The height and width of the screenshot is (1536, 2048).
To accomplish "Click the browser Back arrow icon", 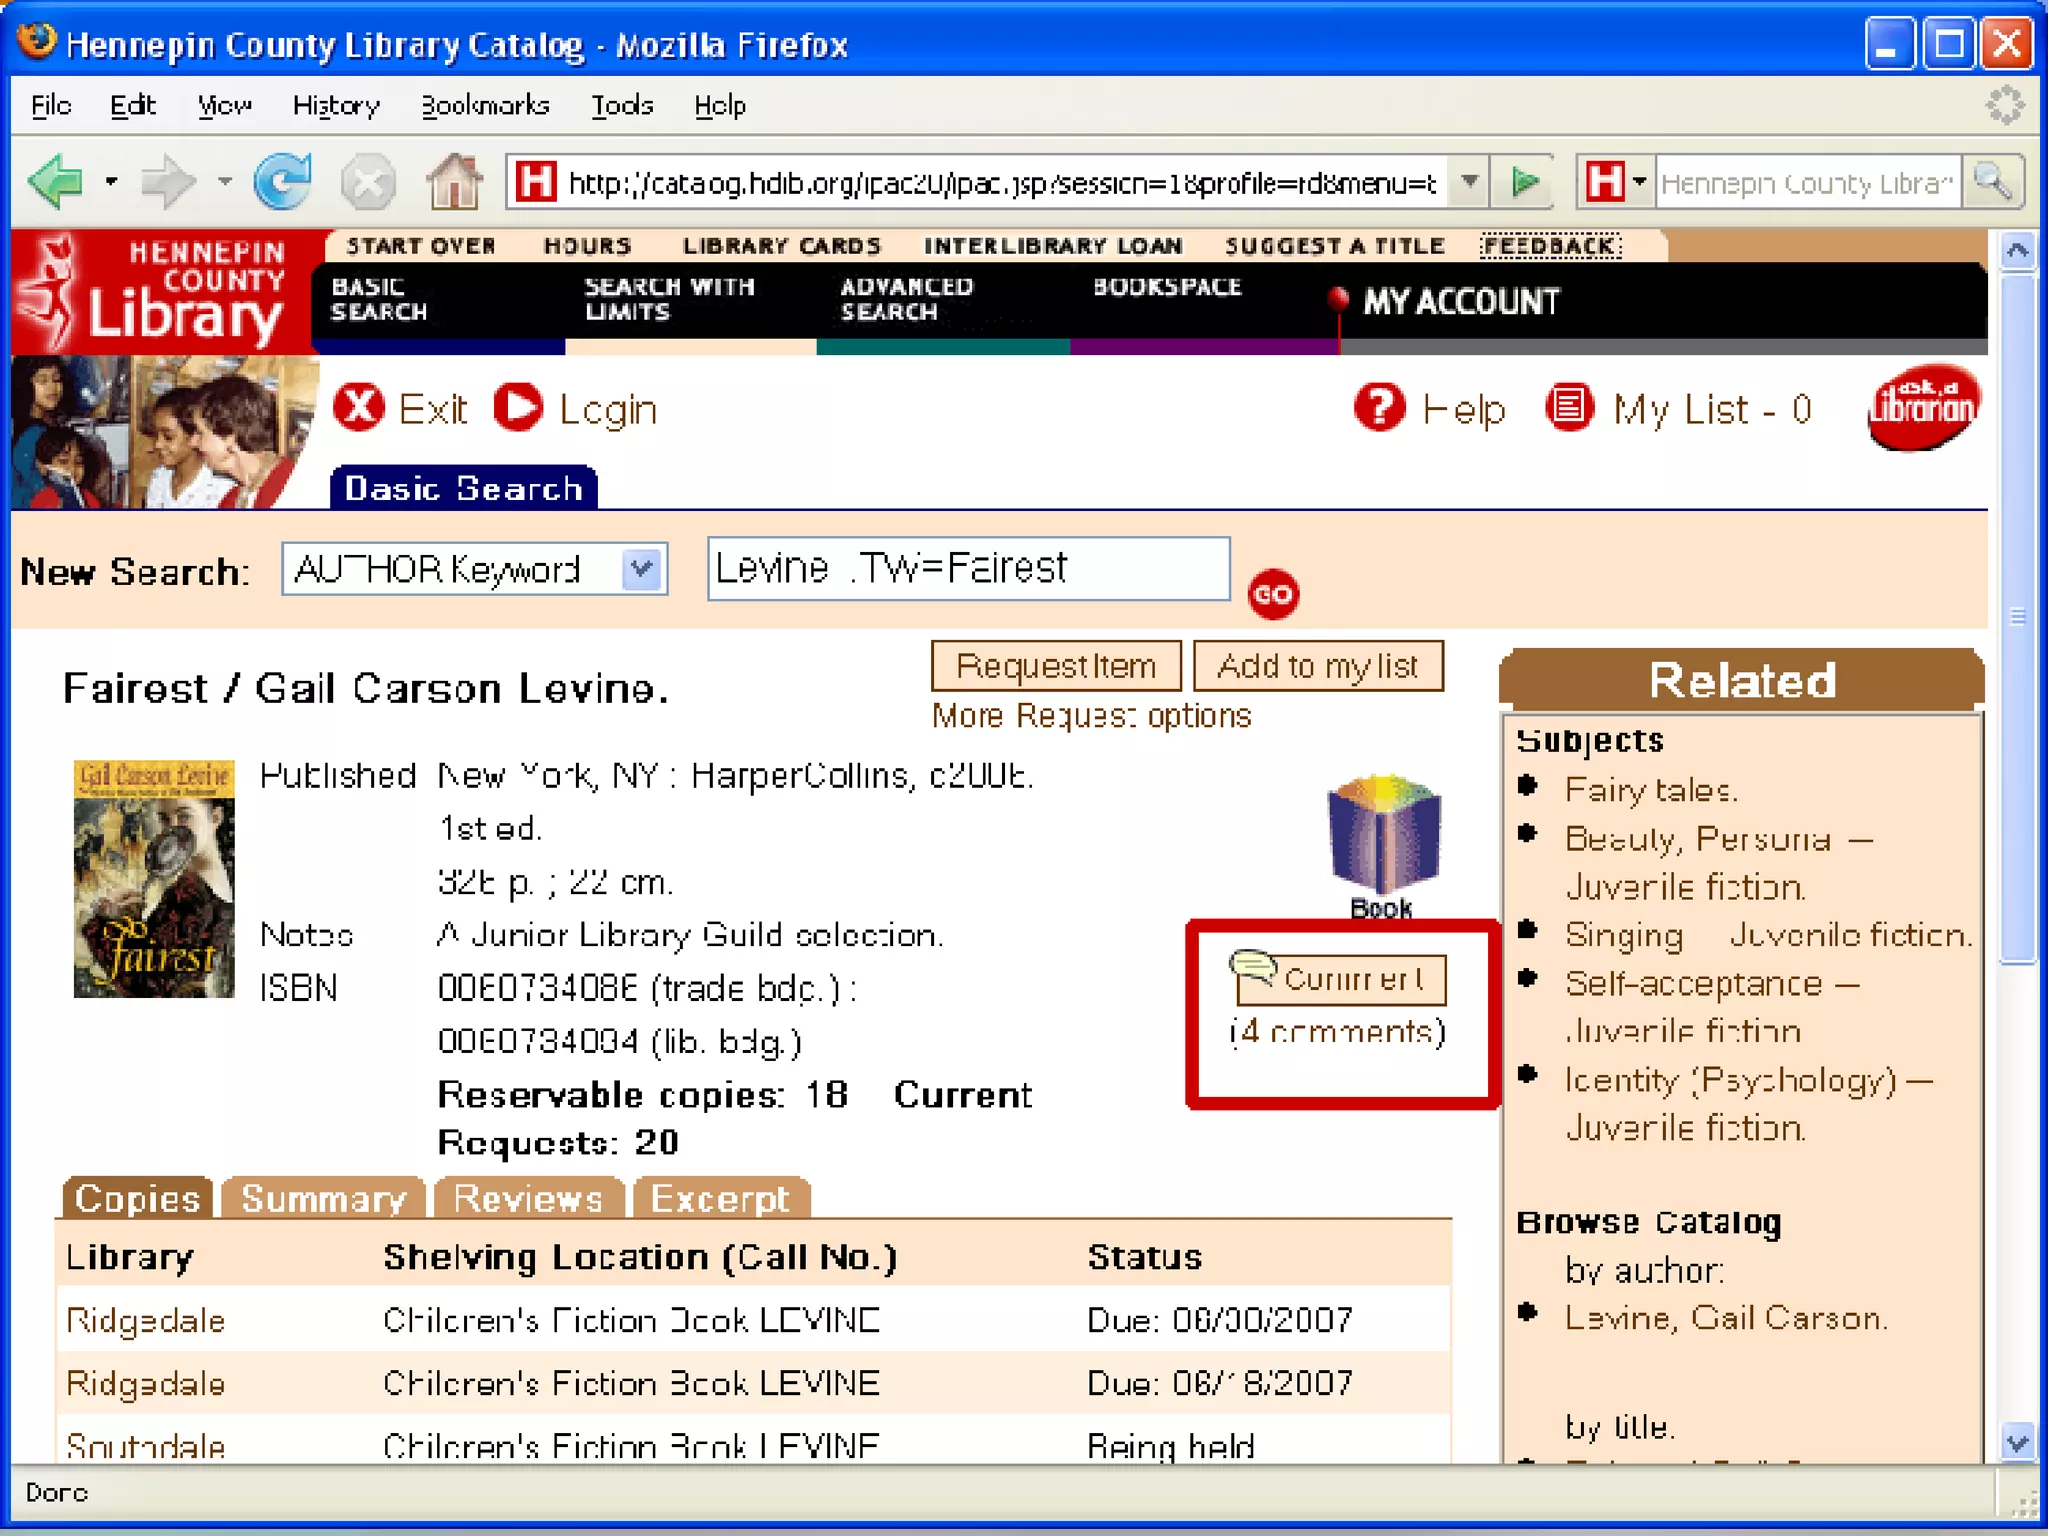I will [x=57, y=182].
